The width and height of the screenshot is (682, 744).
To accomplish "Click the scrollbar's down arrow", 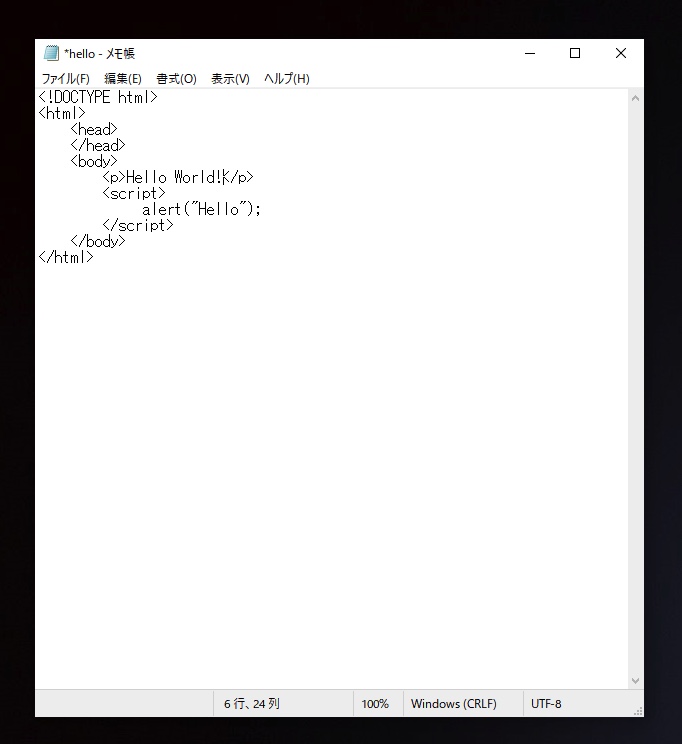I will point(636,680).
